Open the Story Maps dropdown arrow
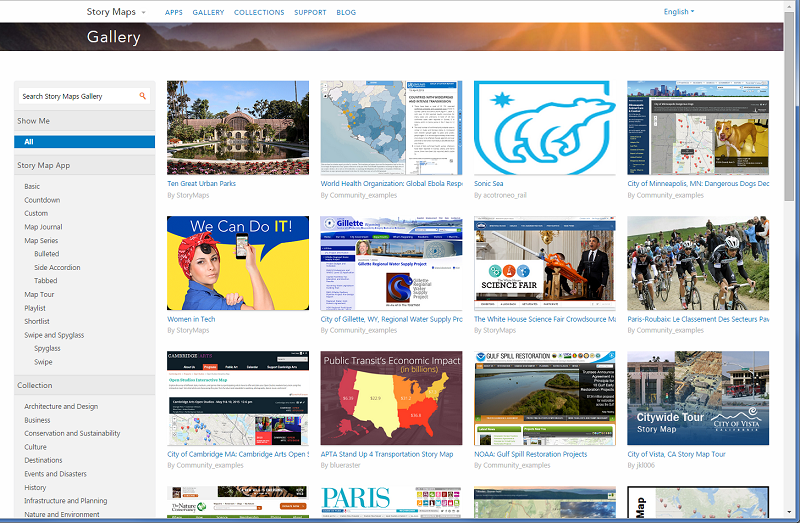The width and height of the screenshot is (800, 523). click(143, 12)
